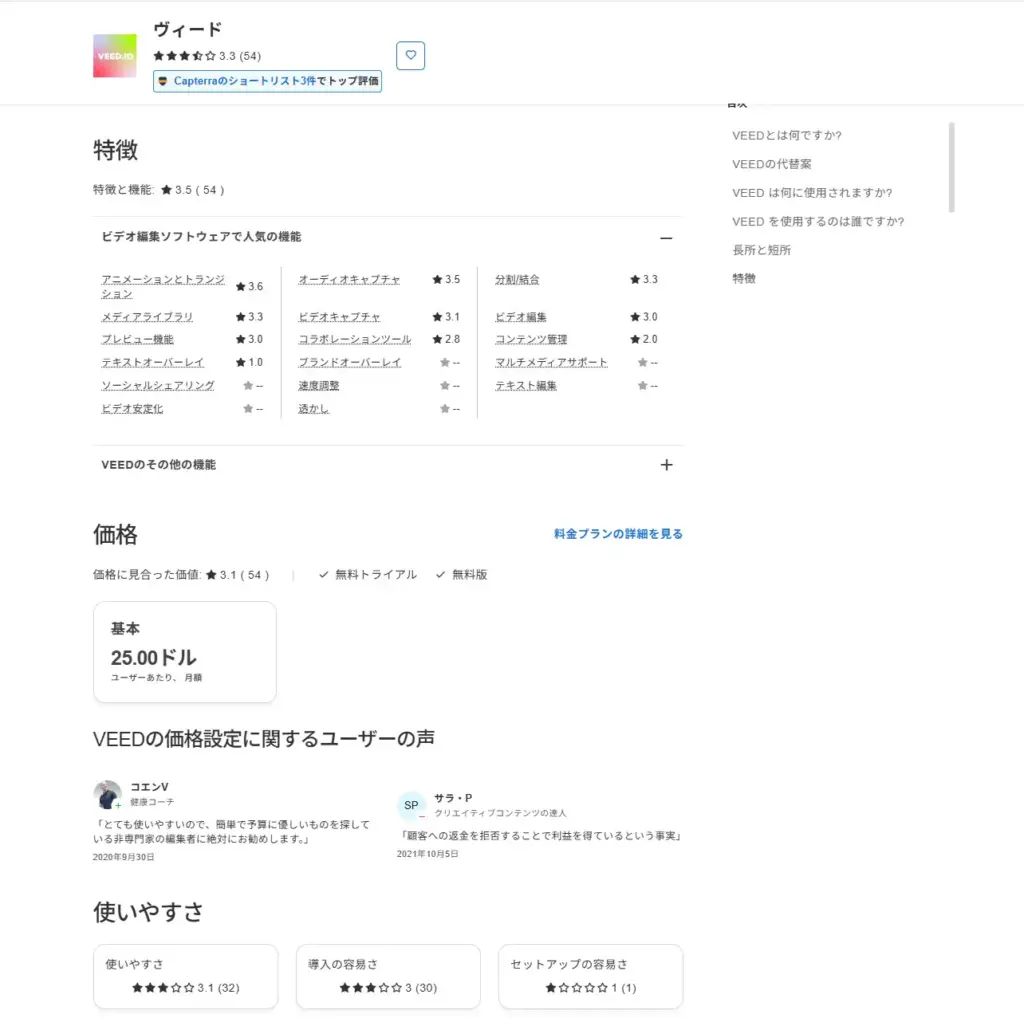Go to VEEDの代替案 in contents
1024x1018 pixels.
click(771, 164)
